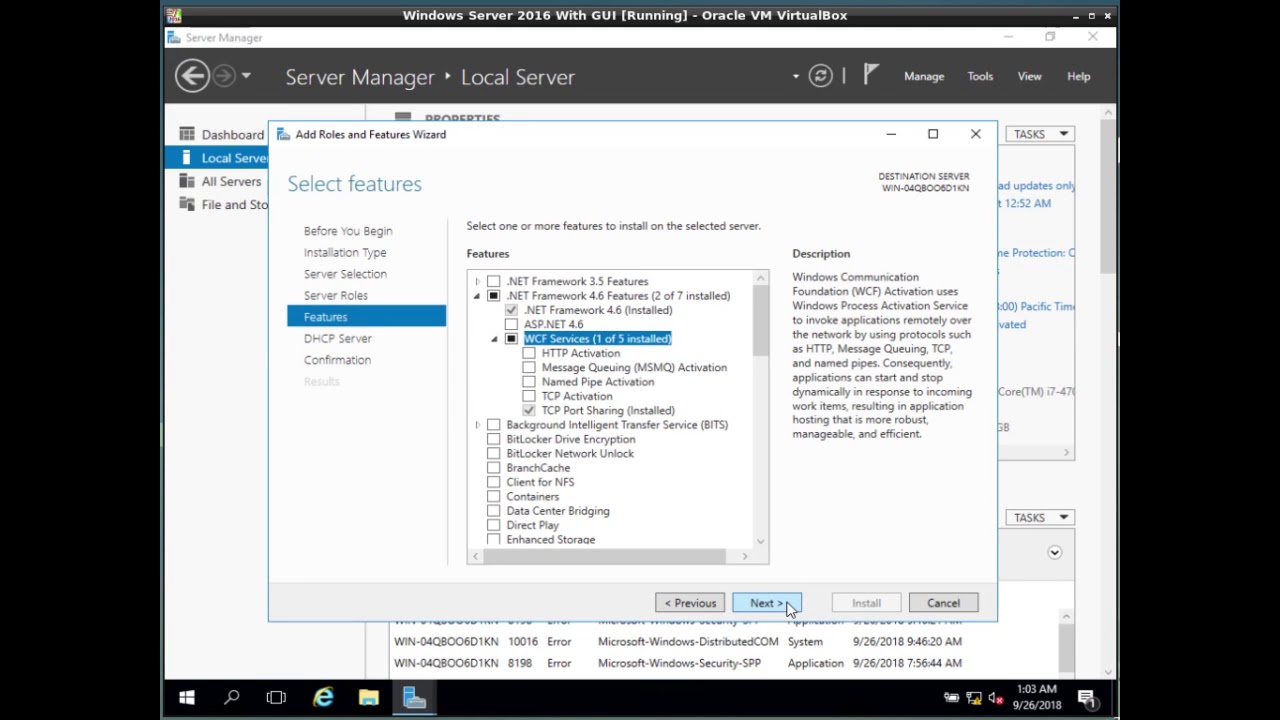
Task: Open the Tools menu
Action: click(980, 76)
